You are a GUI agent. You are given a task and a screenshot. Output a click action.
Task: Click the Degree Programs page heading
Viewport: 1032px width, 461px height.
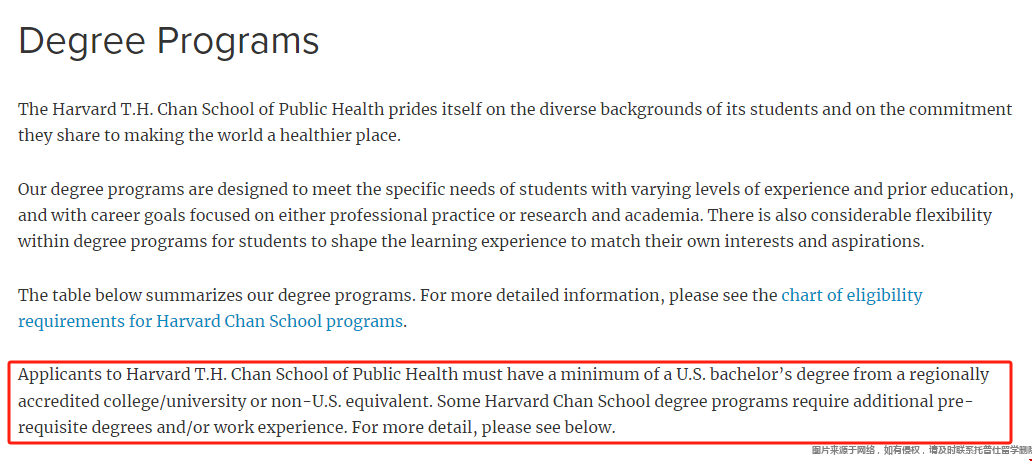click(169, 41)
